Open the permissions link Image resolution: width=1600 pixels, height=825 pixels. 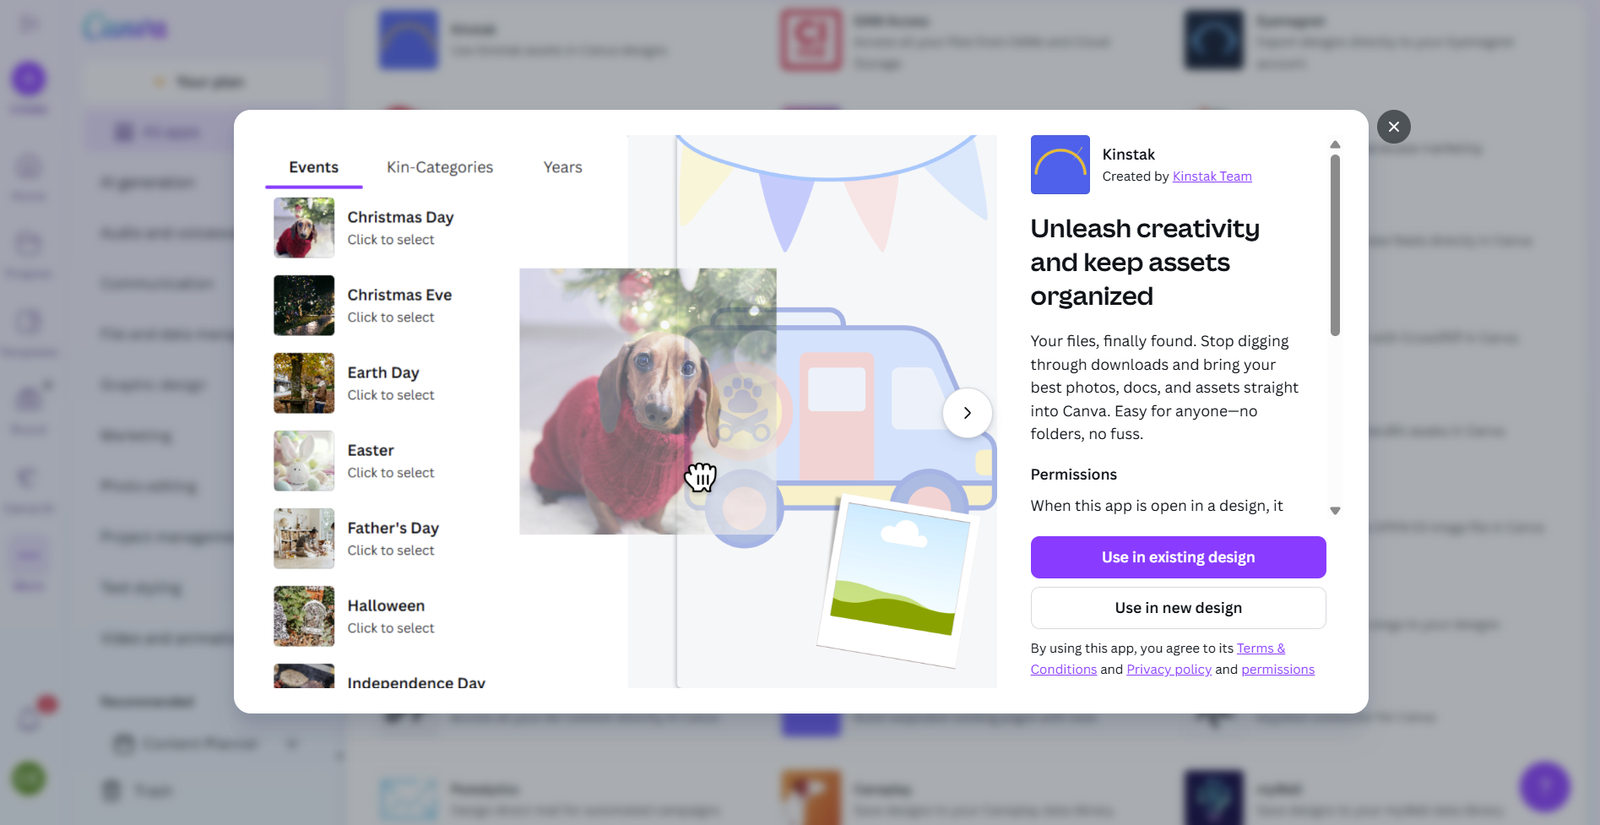(1278, 669)
